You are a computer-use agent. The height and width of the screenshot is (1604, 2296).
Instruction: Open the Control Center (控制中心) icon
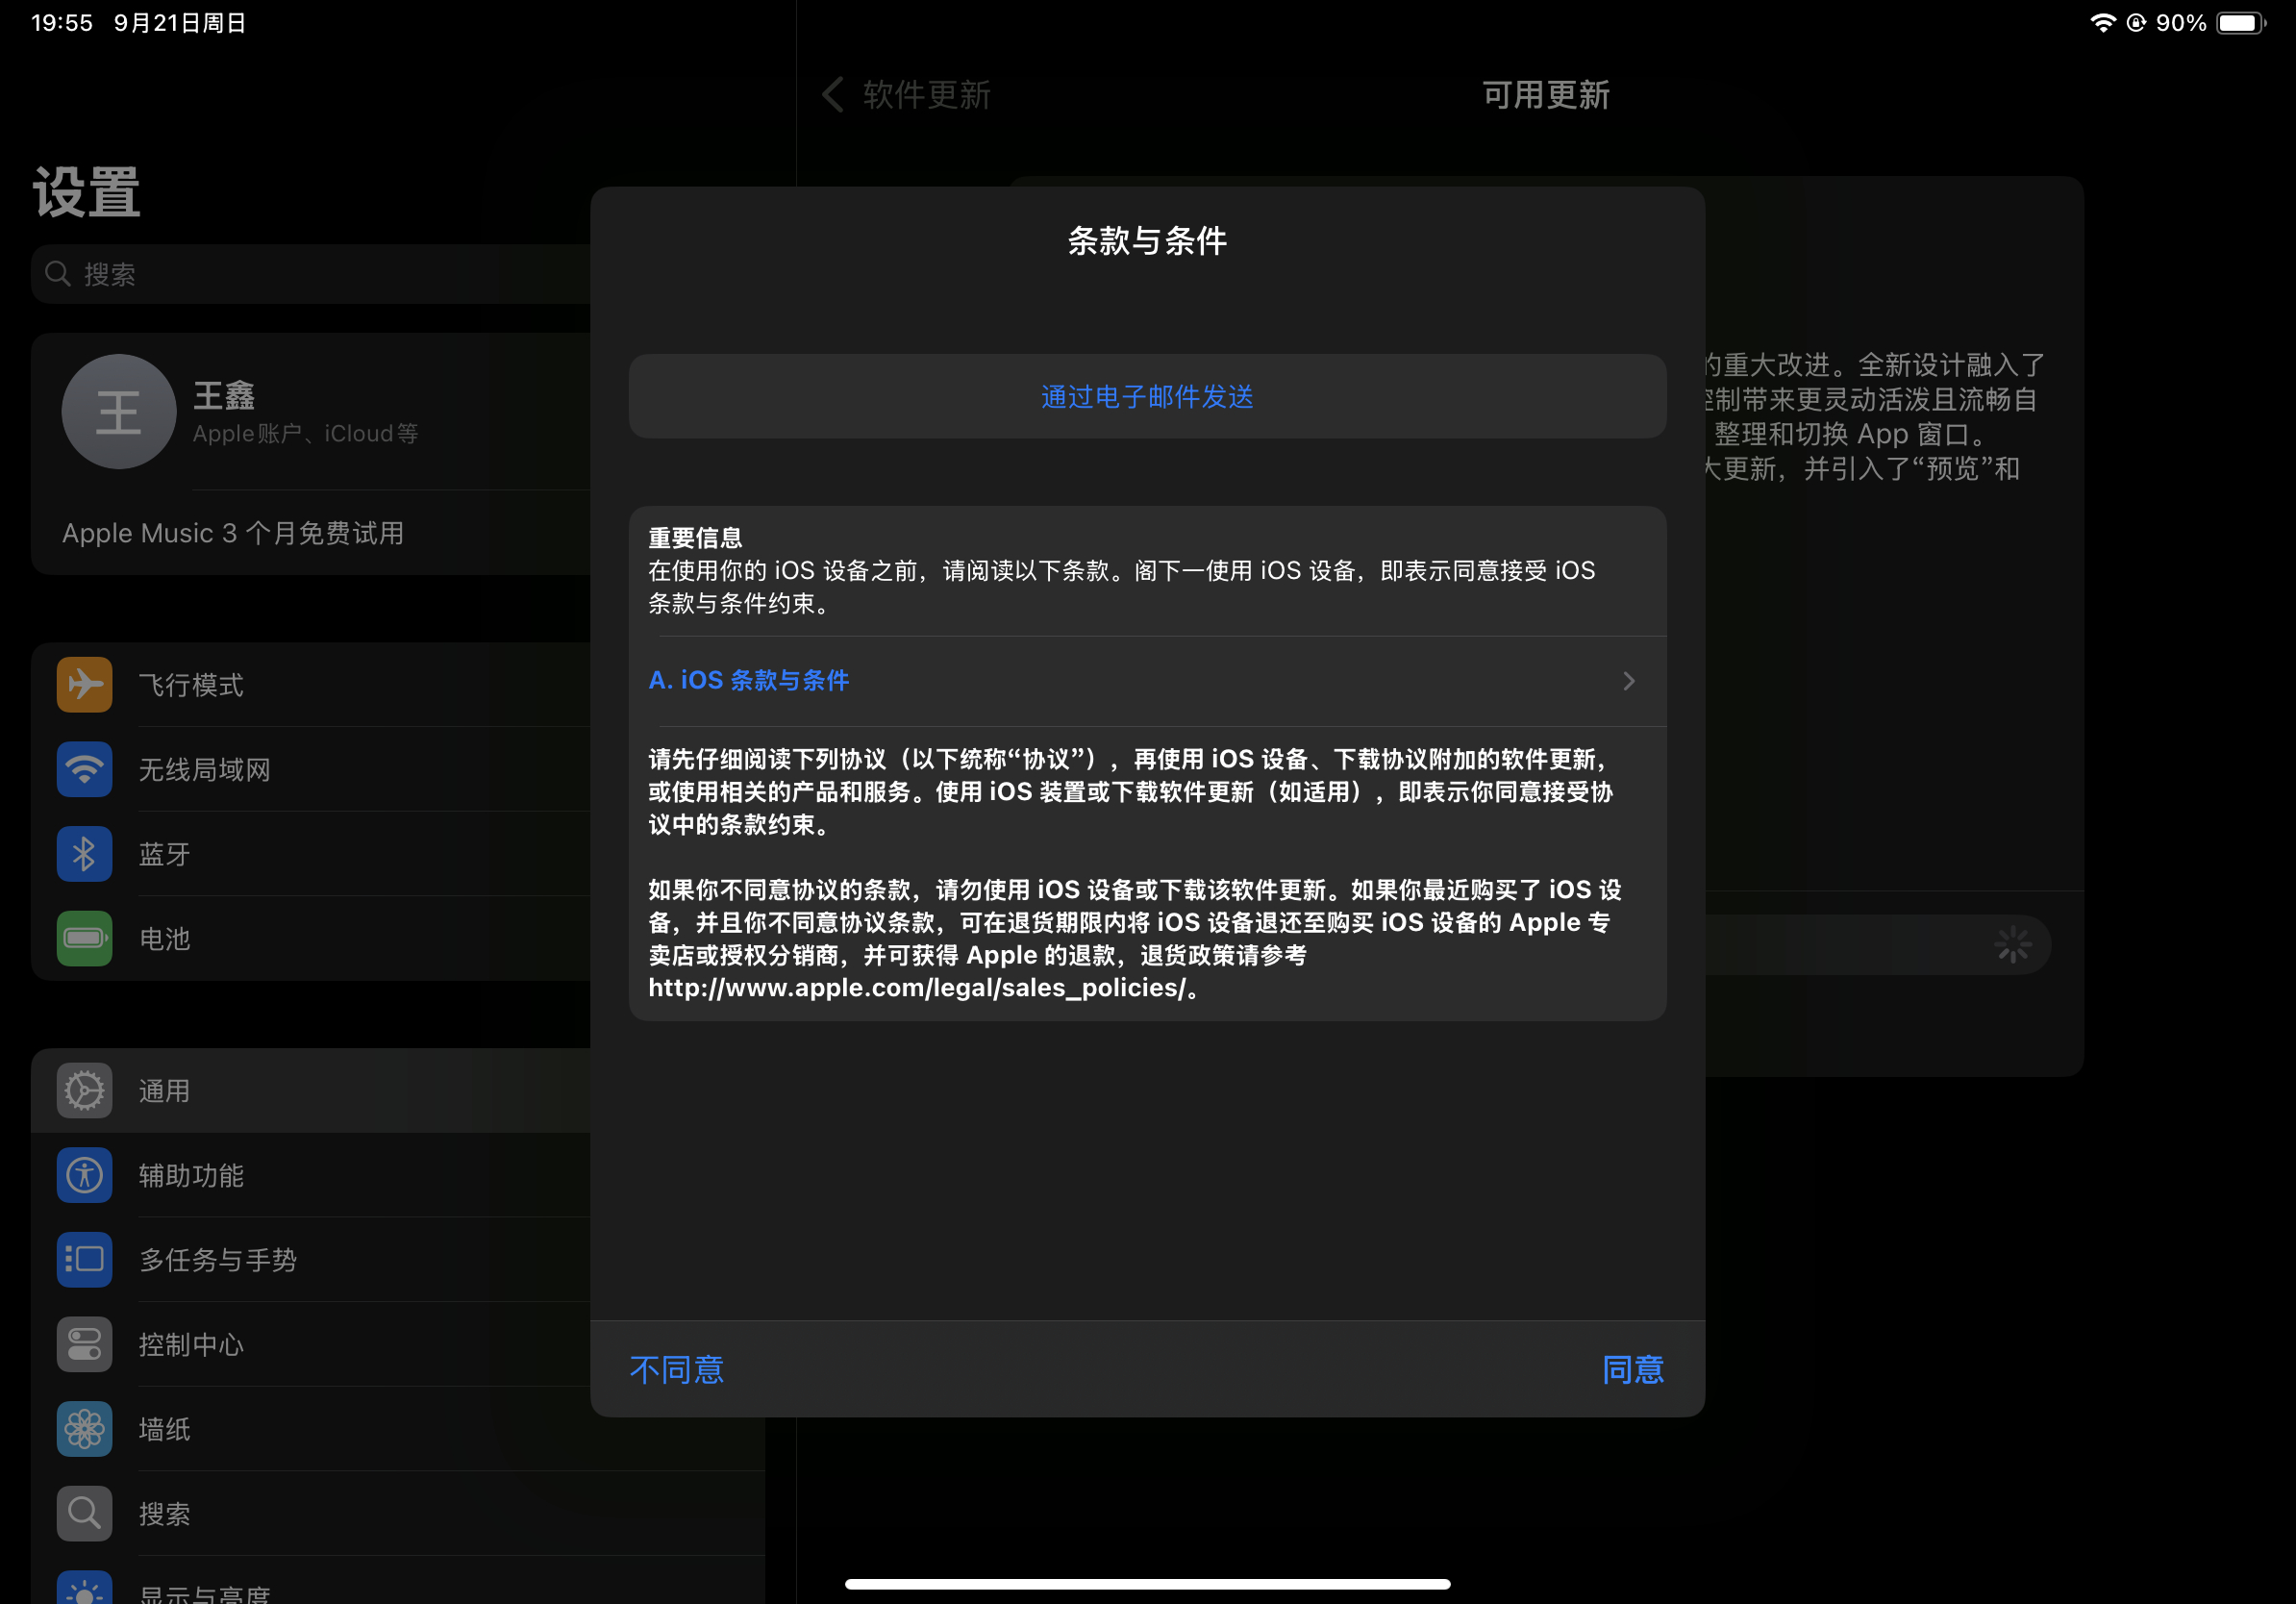point(84,1344)
